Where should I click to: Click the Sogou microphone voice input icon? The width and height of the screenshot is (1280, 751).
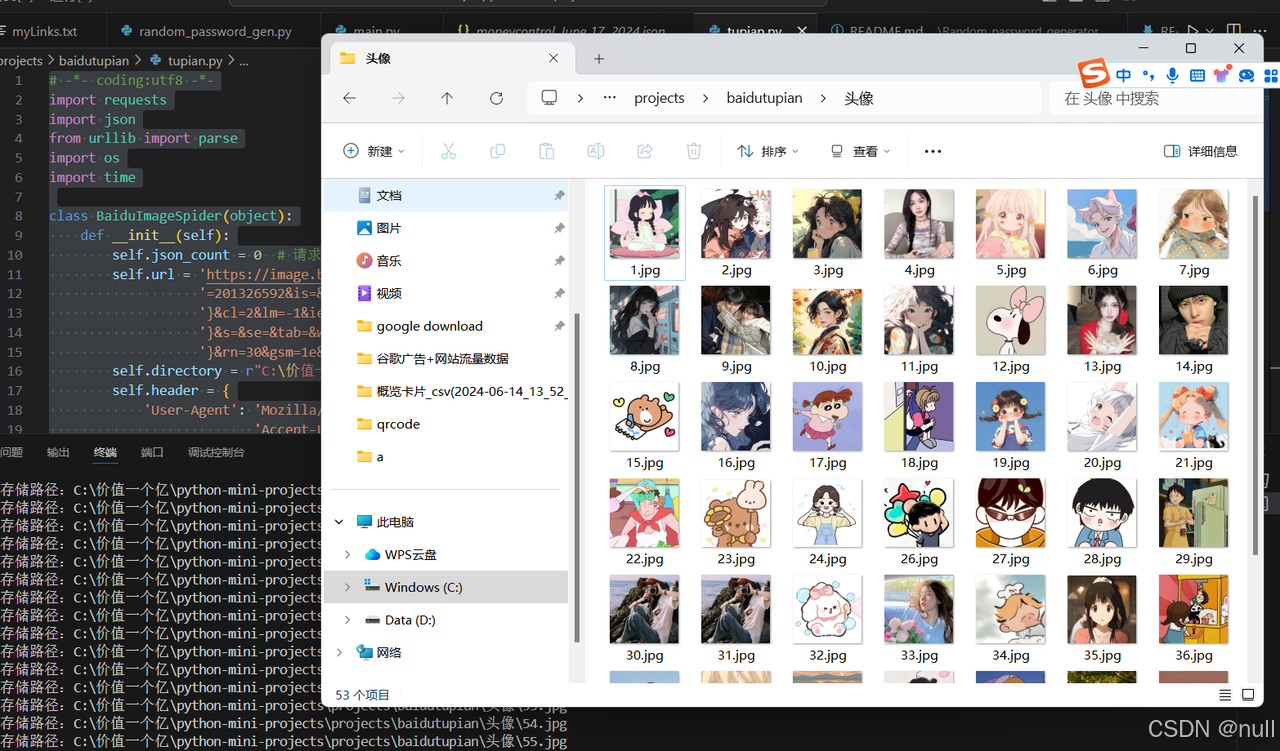(x=1172, y=75)
